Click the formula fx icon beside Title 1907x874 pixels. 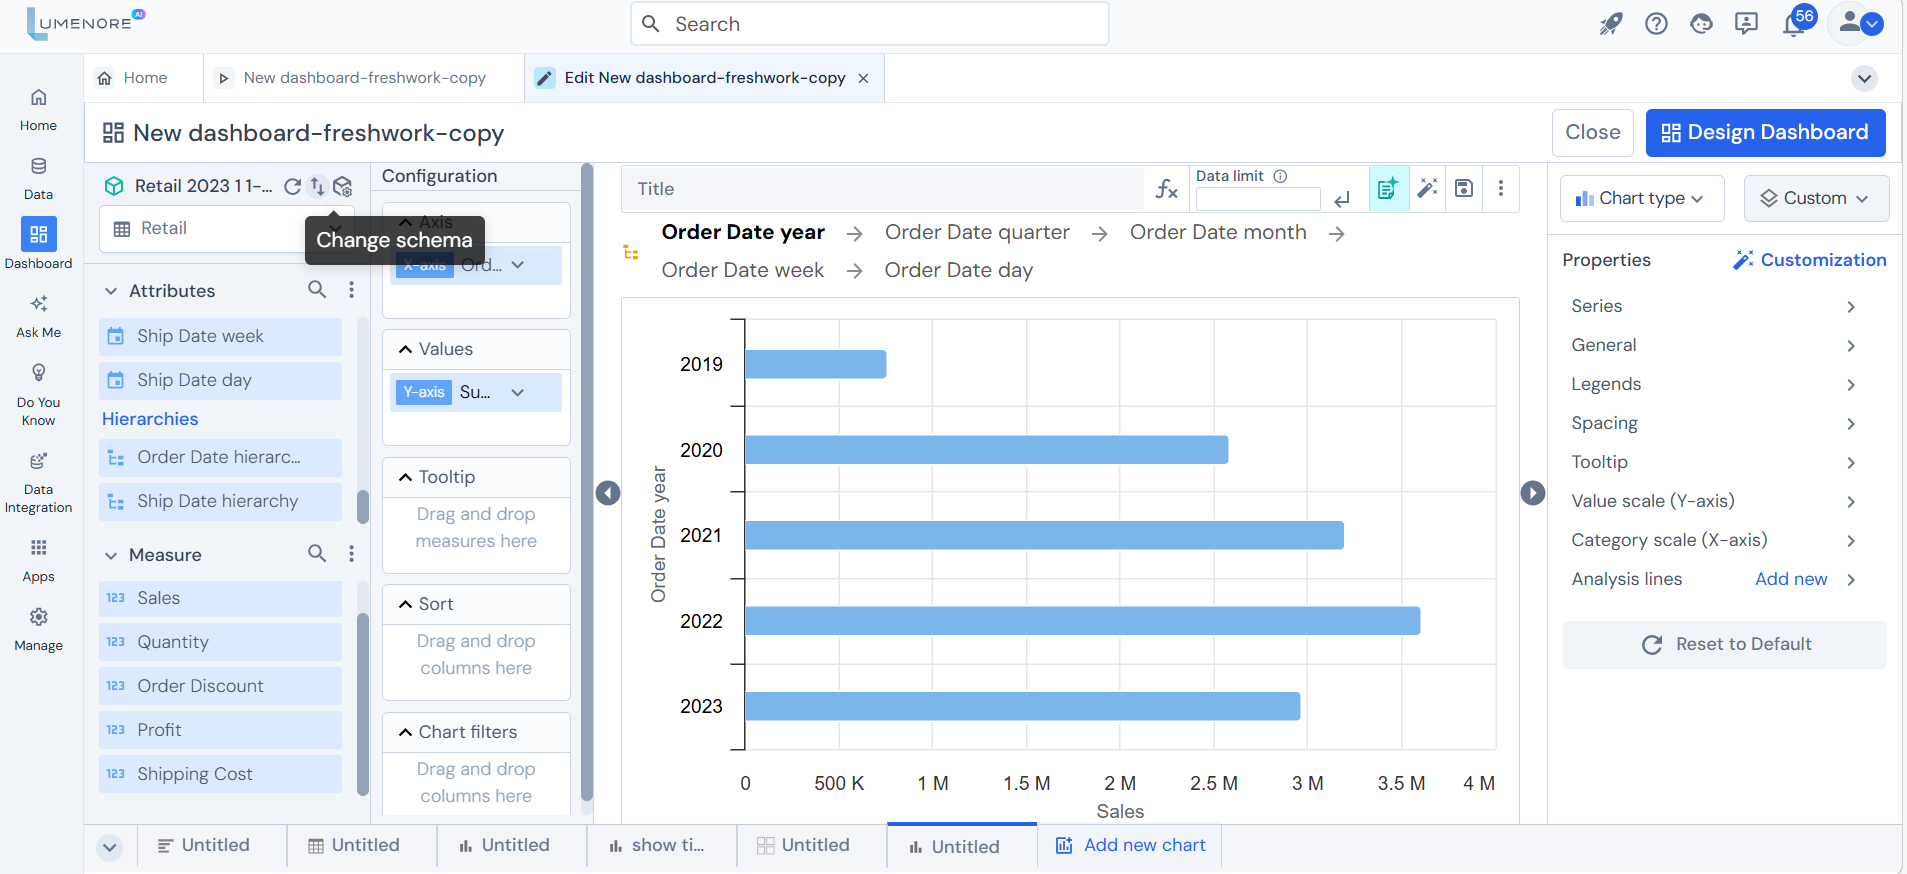click(x=1166, y=189)
